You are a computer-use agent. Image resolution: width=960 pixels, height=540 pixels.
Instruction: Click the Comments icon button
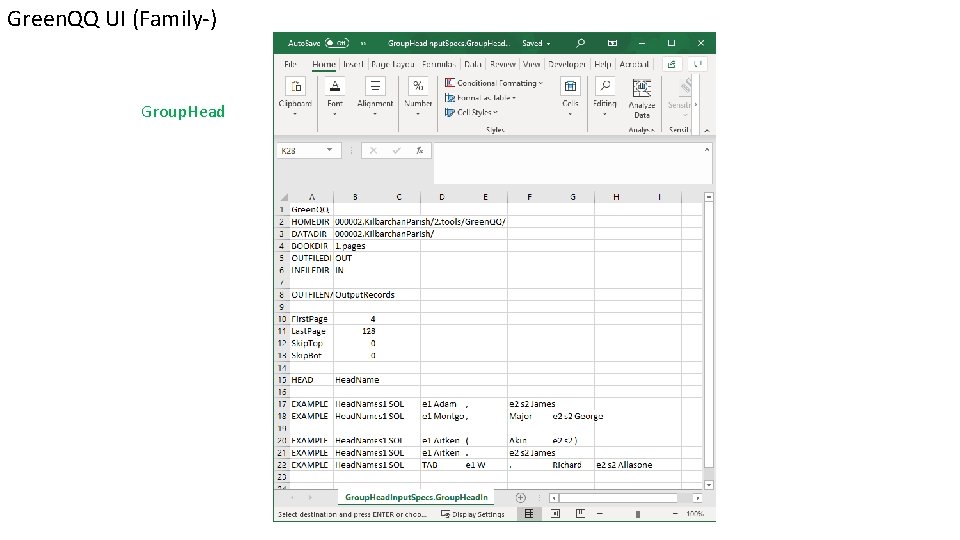click(697, 64)
